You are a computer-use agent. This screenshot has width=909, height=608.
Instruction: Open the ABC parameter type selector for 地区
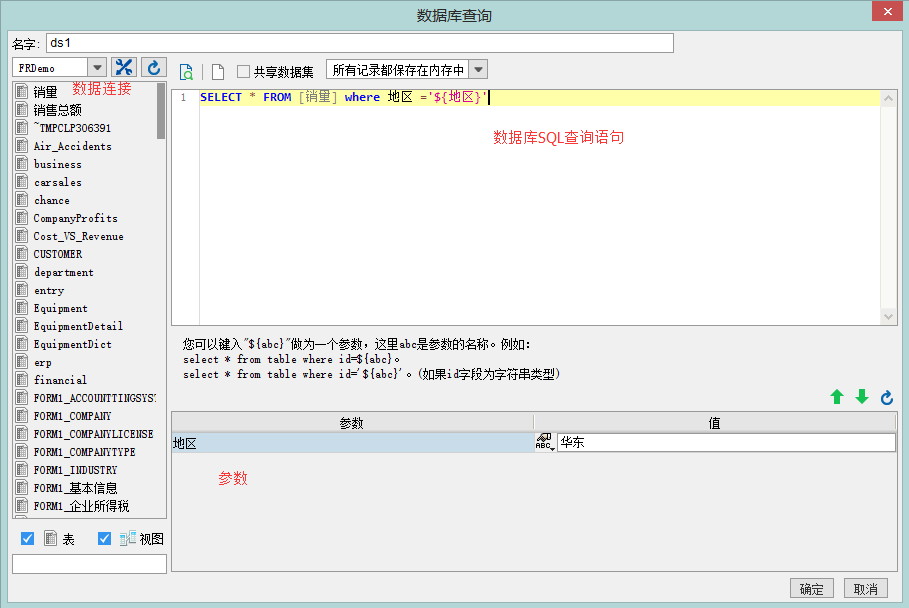pyautogui.click(x=545, y=442)
